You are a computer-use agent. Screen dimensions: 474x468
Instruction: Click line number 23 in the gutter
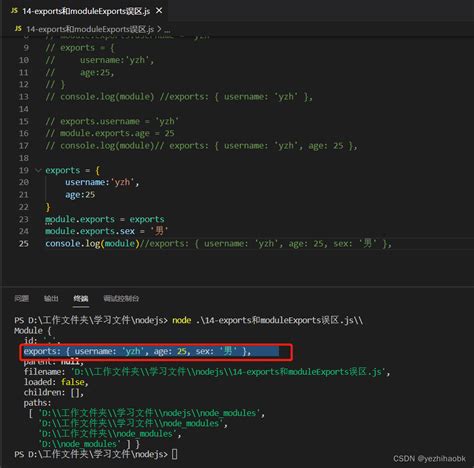[x=24, y=219]
